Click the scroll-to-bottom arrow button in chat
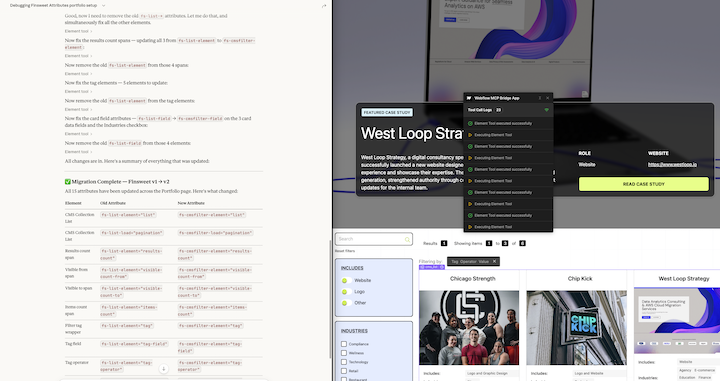The image size is (720, 381). coord(163,369)
